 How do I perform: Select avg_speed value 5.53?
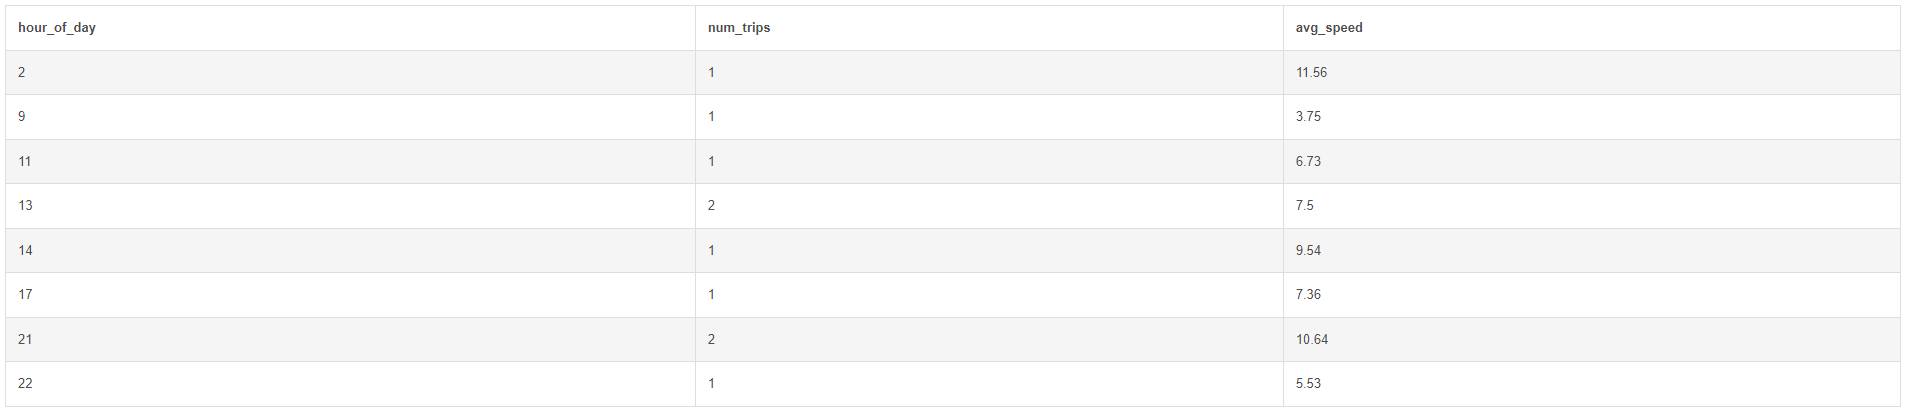[1308, 384]
